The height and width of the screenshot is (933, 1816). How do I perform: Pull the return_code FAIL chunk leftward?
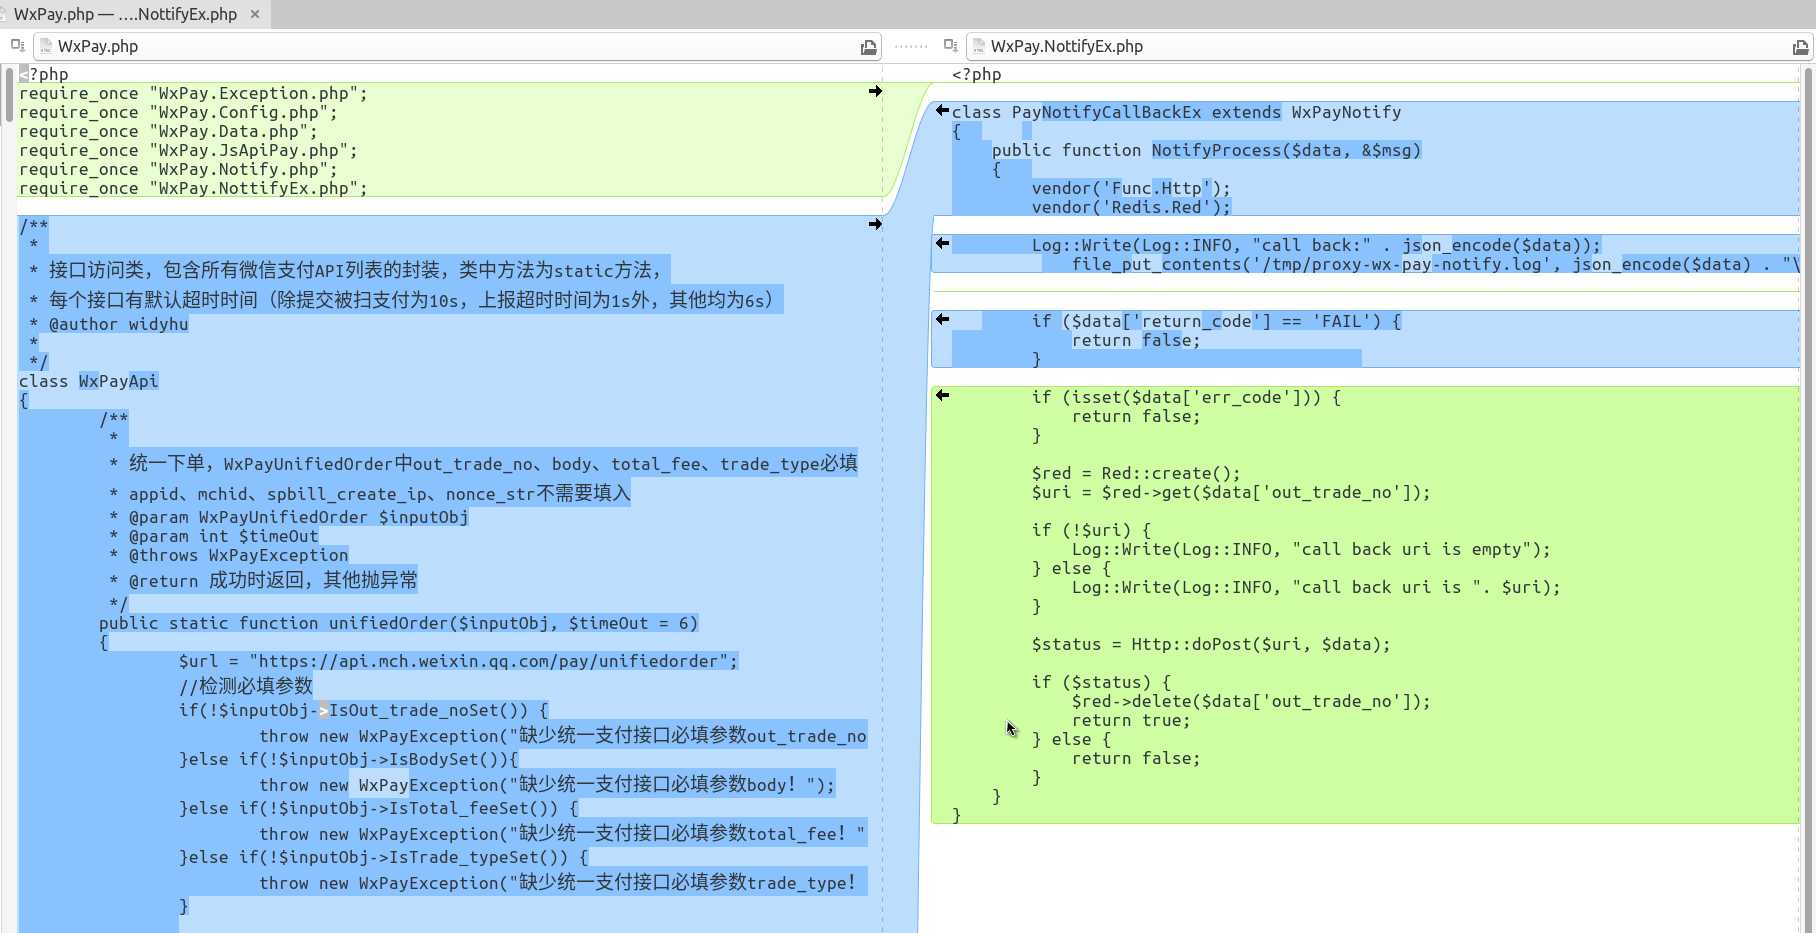point(942,319)
